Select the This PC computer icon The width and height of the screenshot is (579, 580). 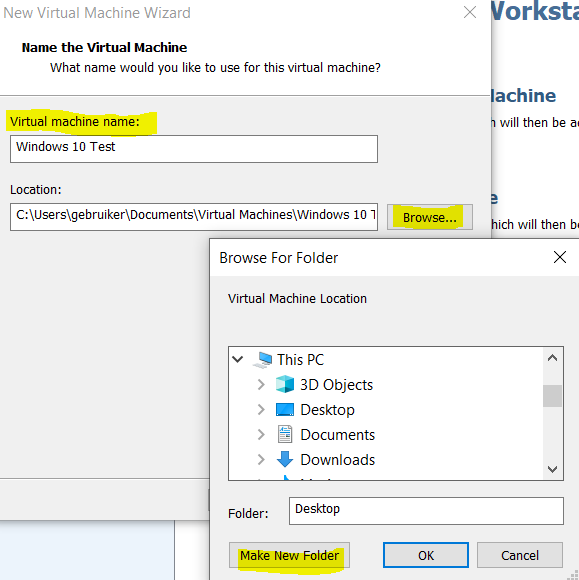click(263, 360)
